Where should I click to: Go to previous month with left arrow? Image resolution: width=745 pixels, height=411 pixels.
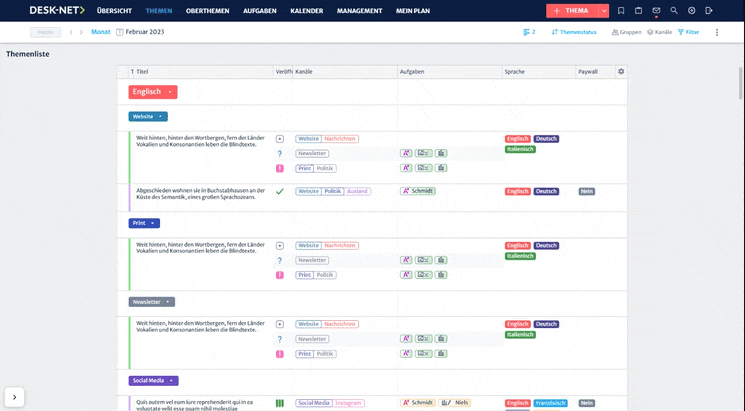click(x=71, y=32)
